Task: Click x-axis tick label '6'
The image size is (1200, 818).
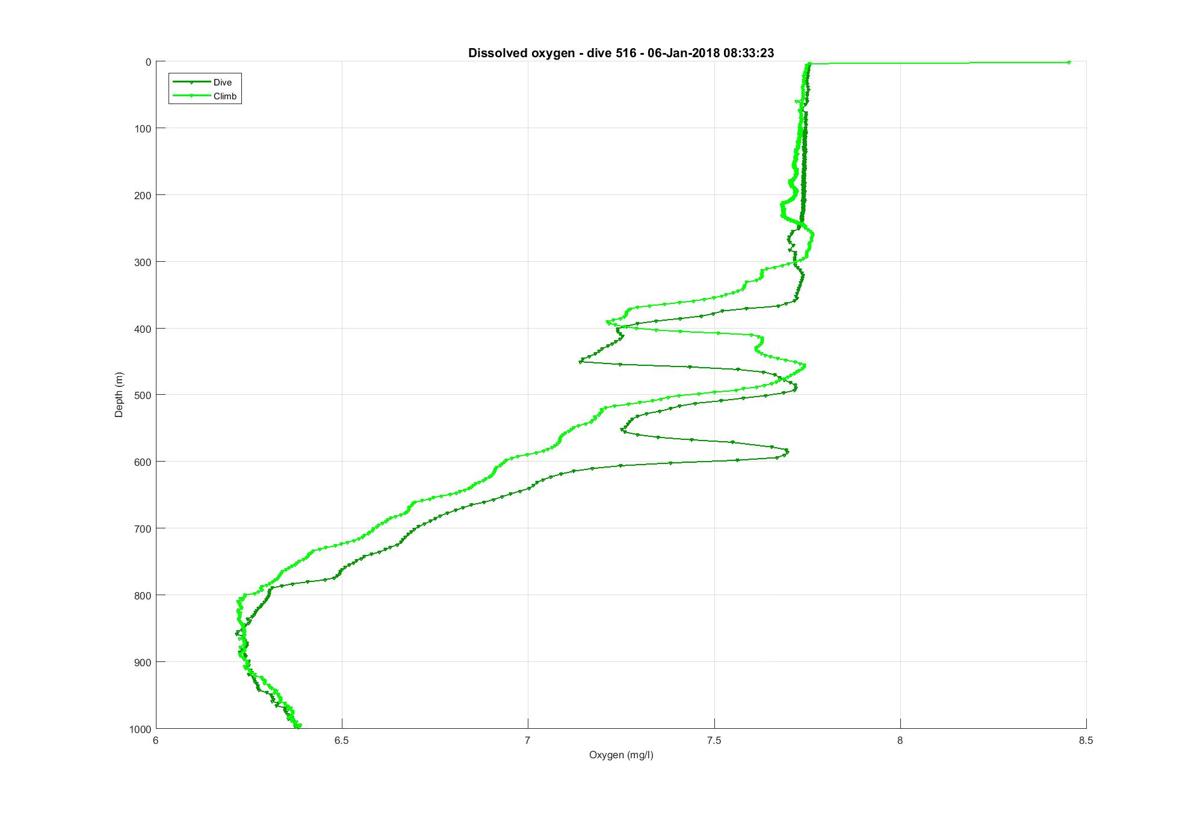Action: (156, 741)
